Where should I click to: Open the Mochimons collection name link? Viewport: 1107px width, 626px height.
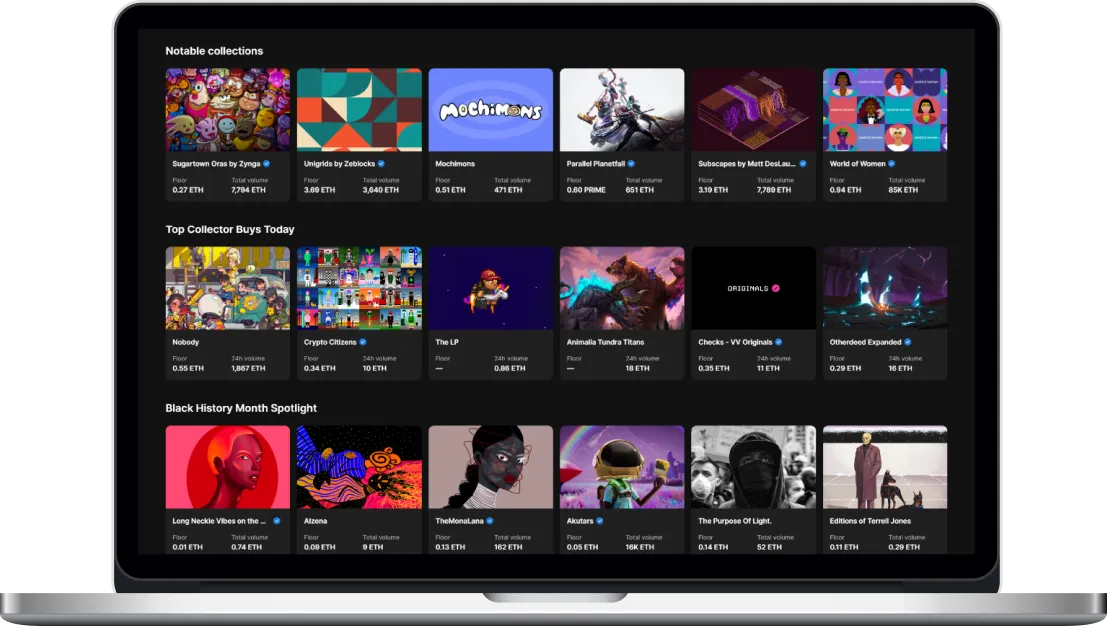[x=455, y=164]
